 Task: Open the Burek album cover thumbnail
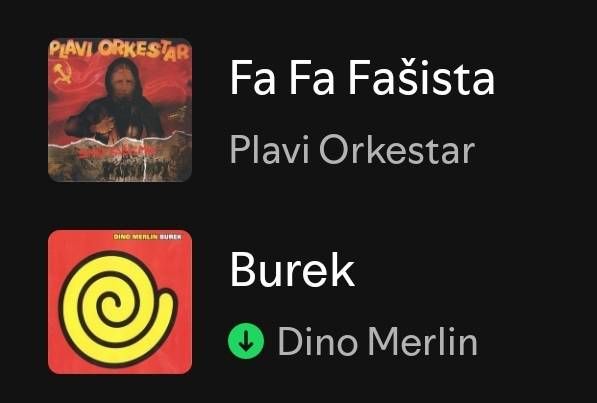(120, 302)
